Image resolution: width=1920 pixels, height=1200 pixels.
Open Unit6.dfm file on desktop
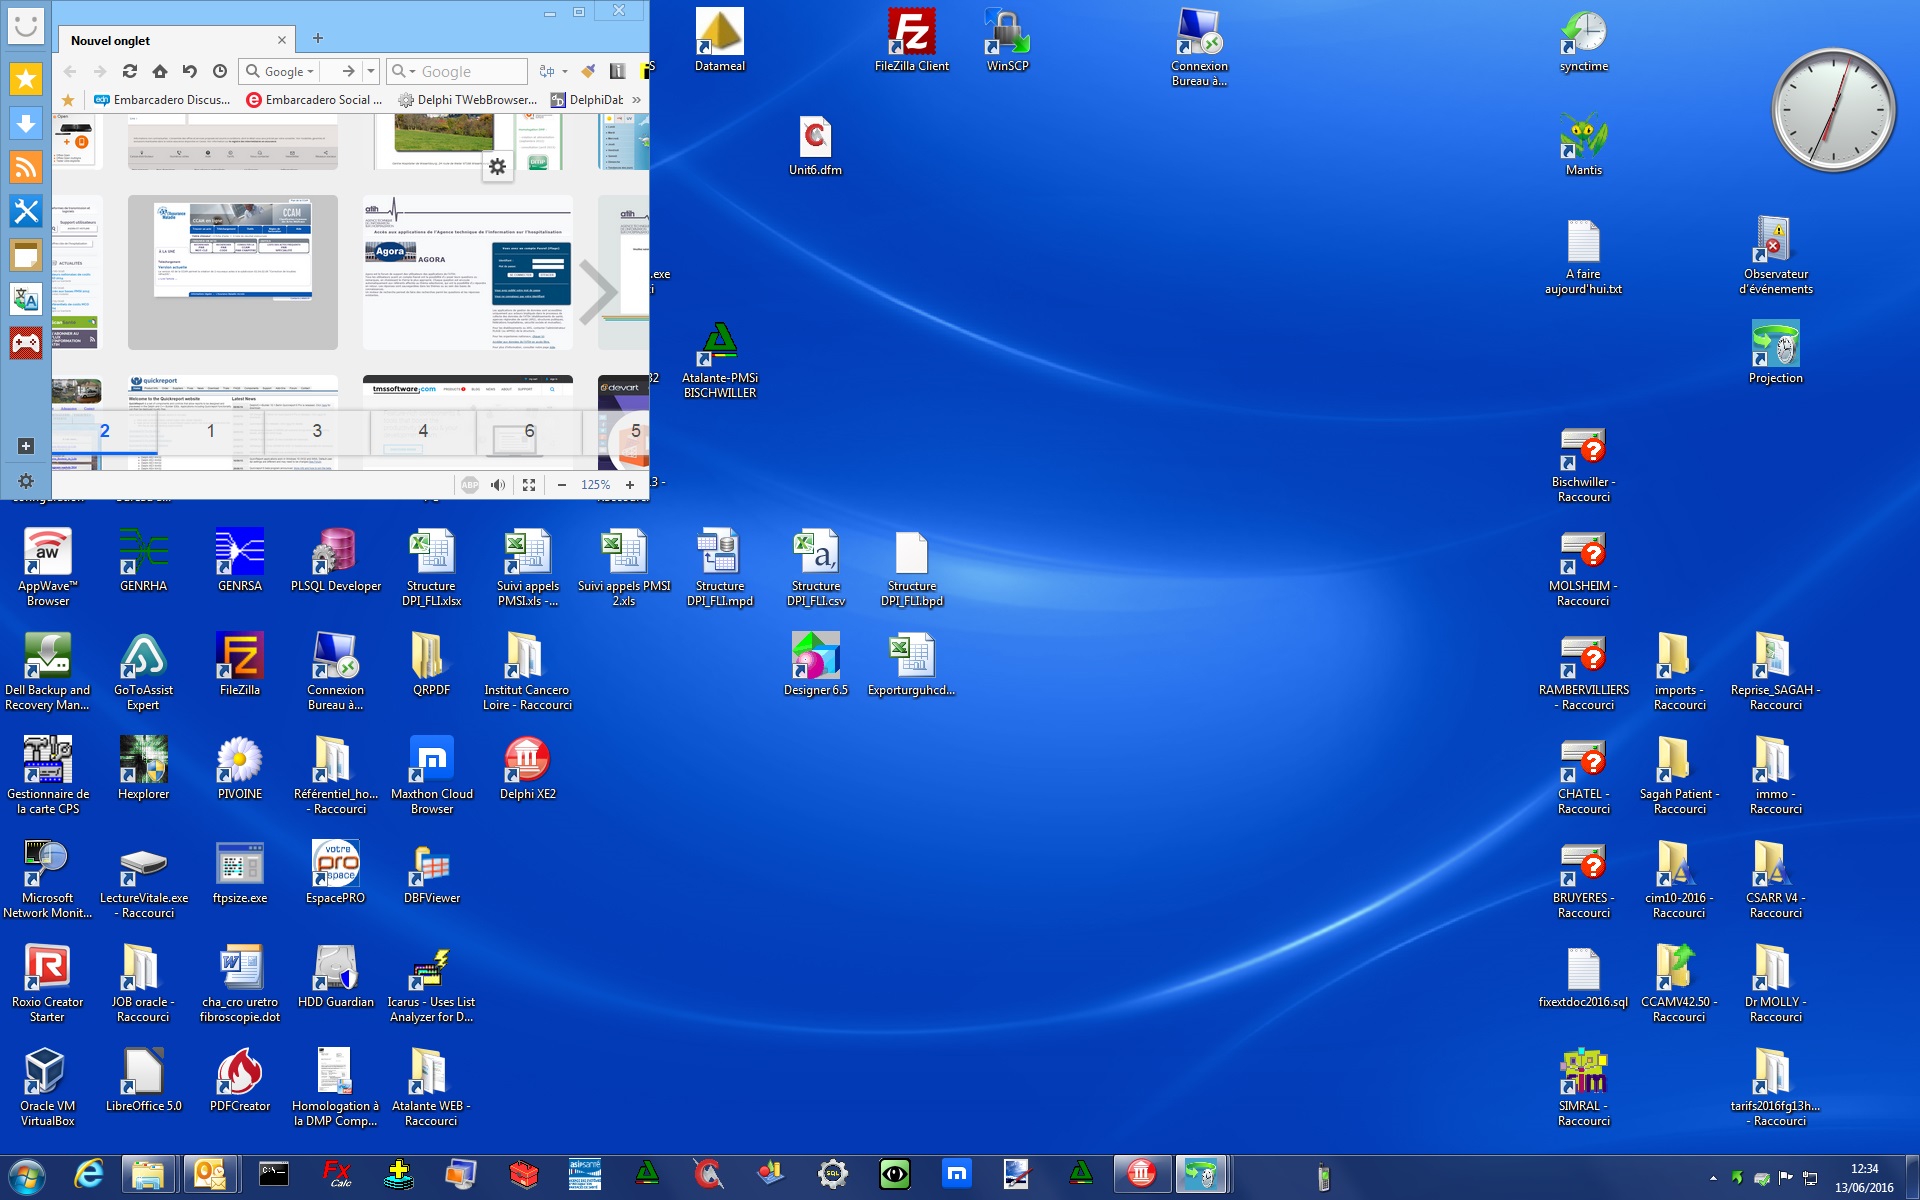816,144
